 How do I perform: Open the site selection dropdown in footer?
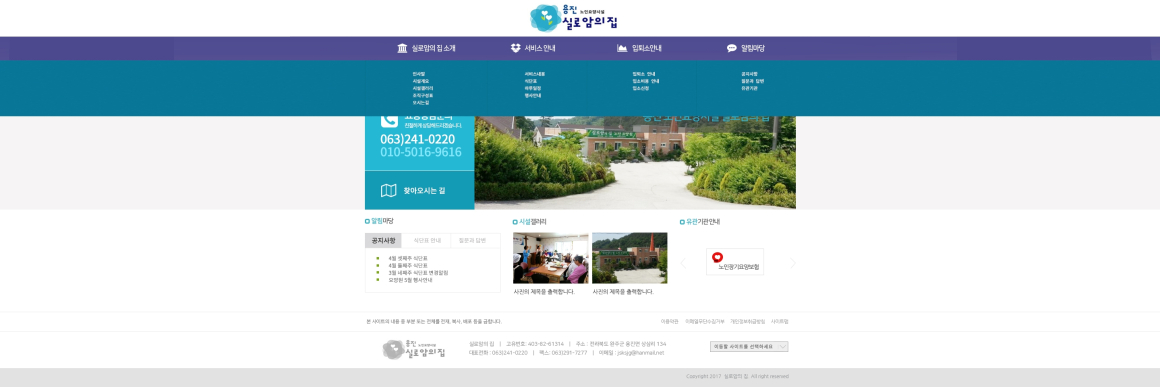pyautogui.click(x=749, y=346)
